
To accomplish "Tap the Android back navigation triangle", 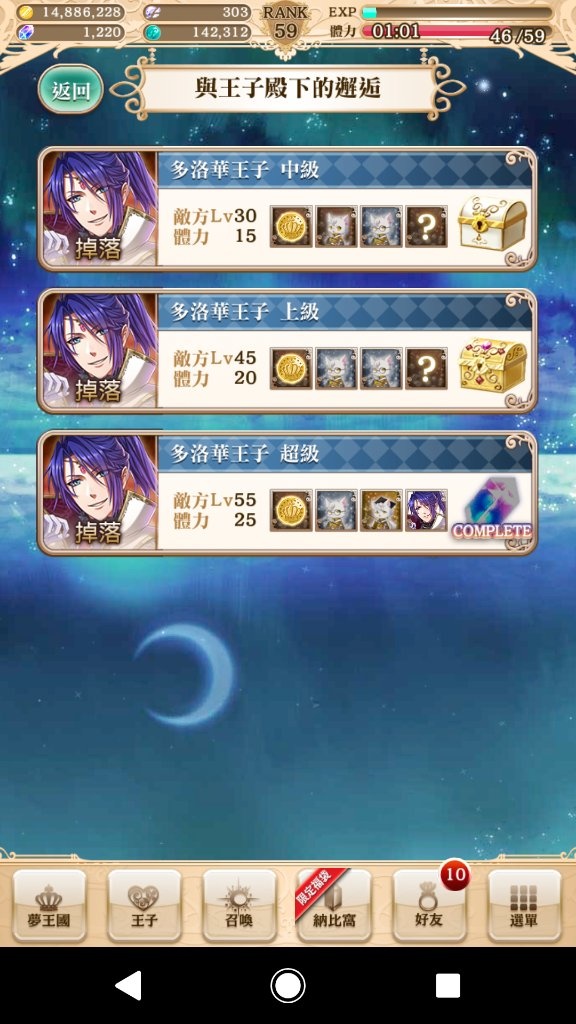I will click(x=129, y=985).
